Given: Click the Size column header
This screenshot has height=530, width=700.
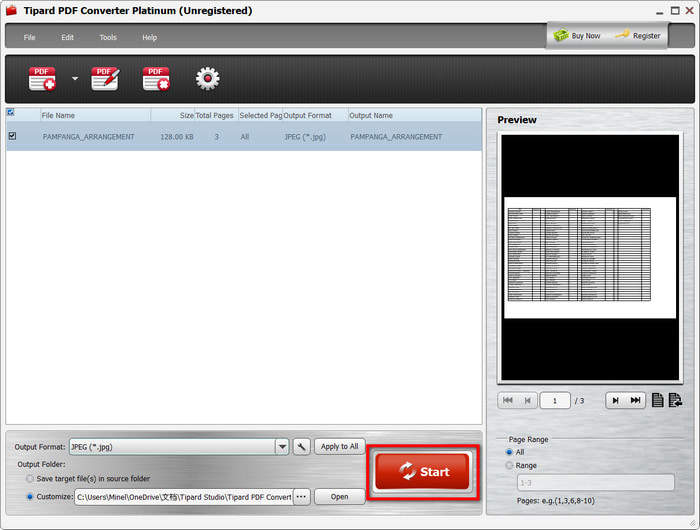Looking at the screenshot, I should pos(173,115).
